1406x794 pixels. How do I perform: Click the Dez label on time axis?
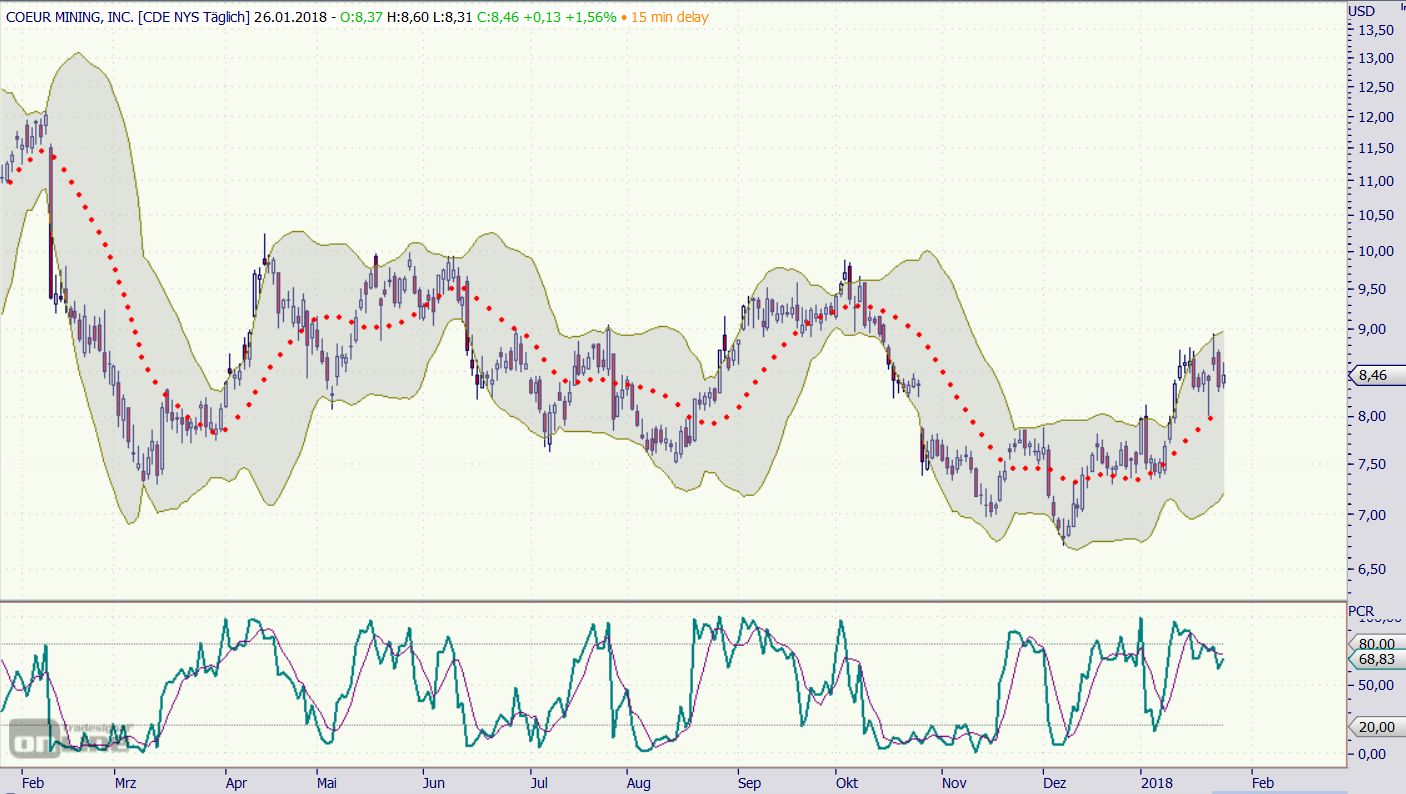pos(1053,782)
